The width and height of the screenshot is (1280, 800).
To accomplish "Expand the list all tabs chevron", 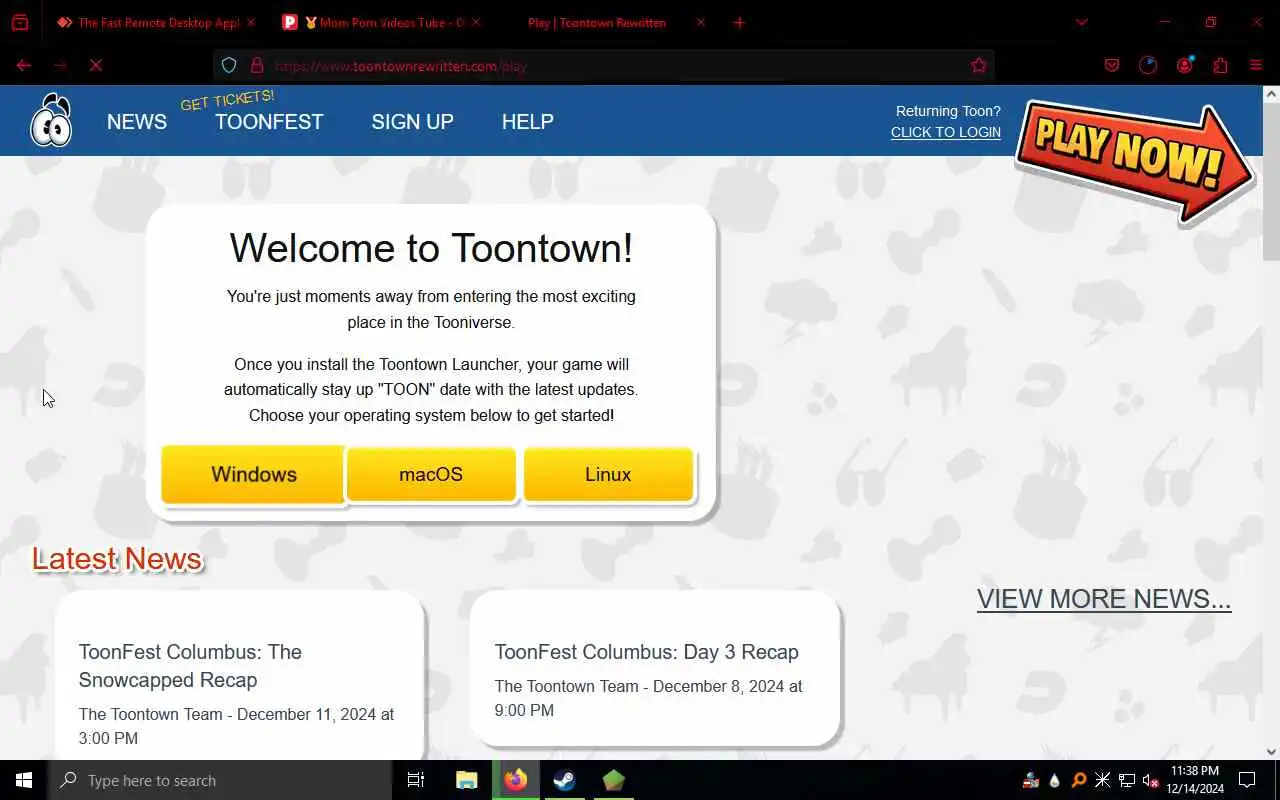I will point(1082,22).
